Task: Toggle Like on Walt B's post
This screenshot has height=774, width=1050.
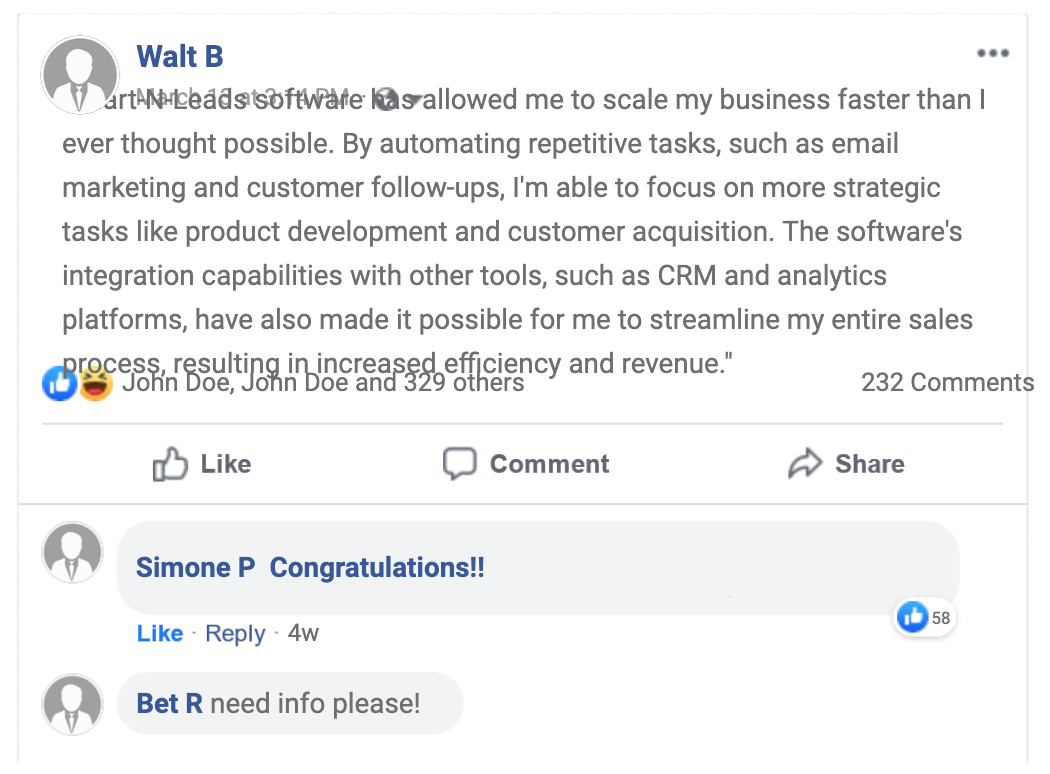Action: point(202,464)
